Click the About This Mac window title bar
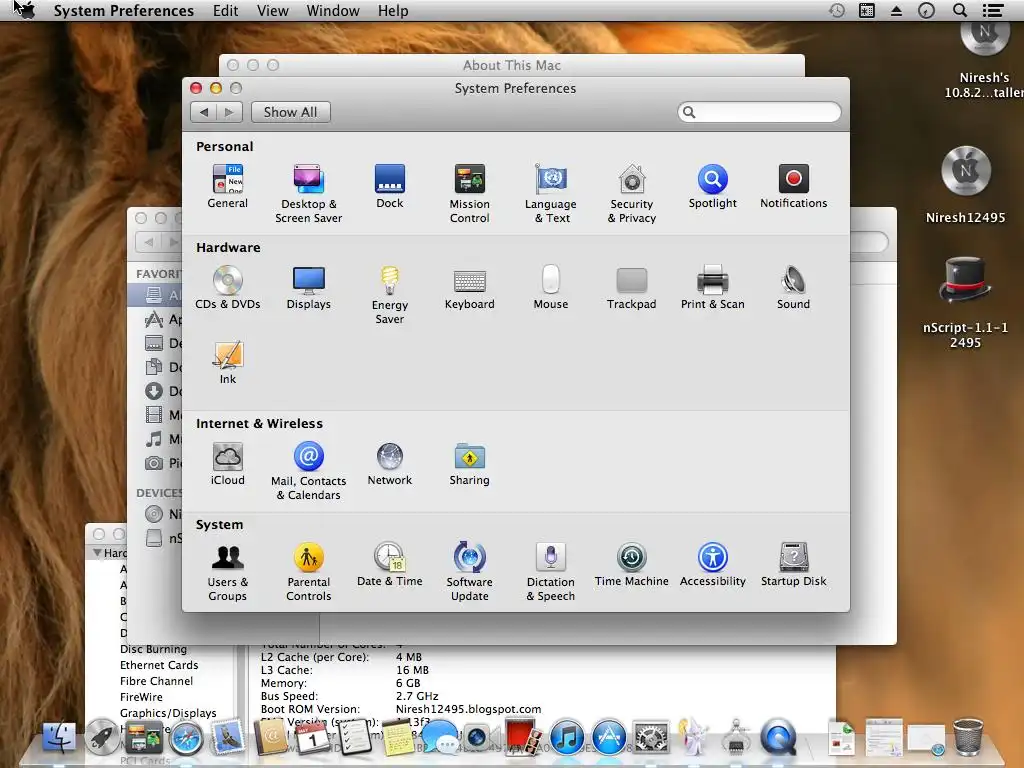 [x=512, y=65]
